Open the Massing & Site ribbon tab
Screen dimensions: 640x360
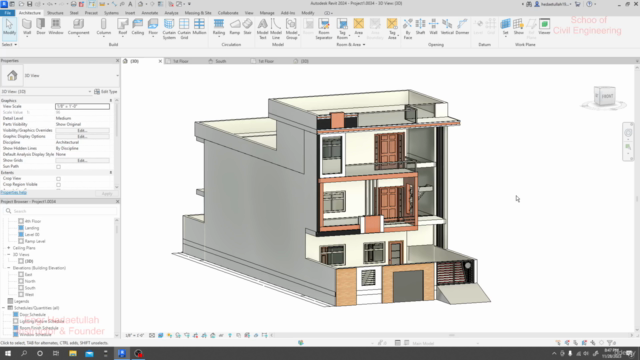(198, 13)
